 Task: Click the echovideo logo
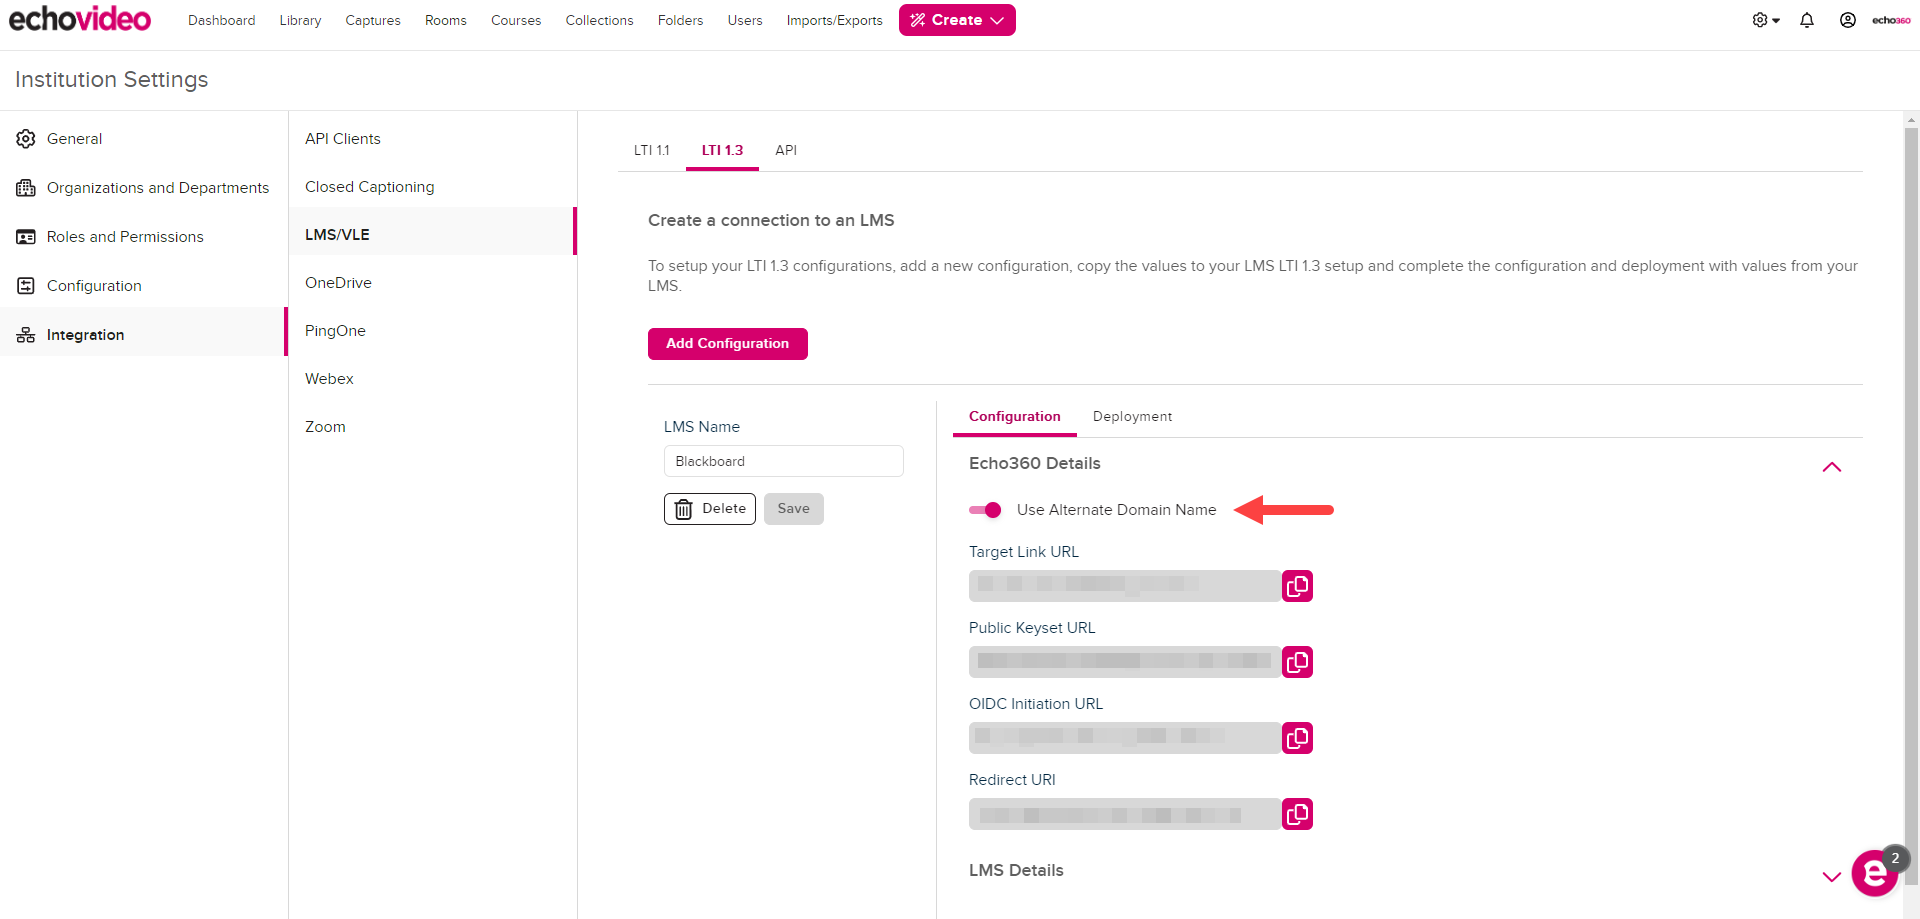point(80,19)
